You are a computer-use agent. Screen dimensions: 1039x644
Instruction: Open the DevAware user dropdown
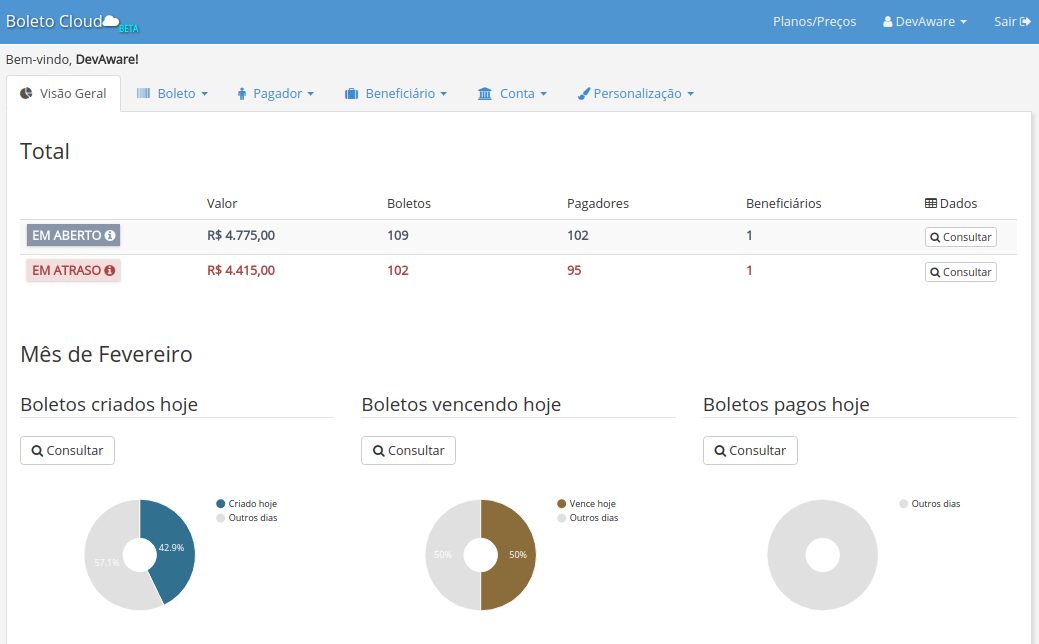924,22
